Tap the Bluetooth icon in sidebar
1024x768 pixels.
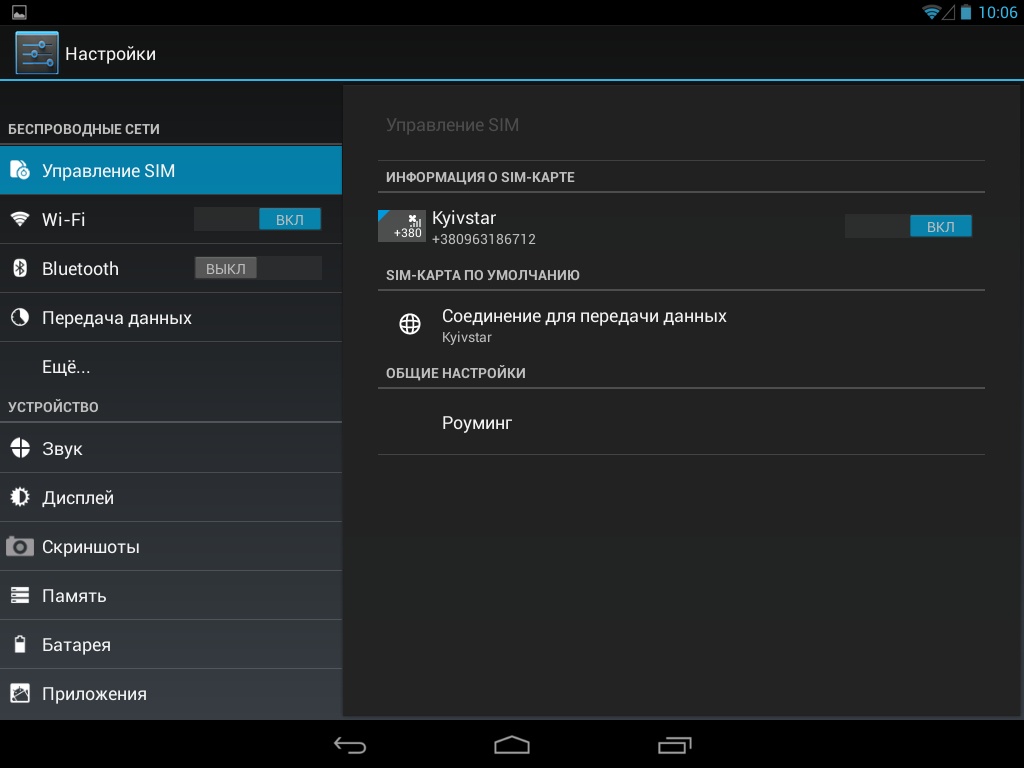(x=20, y=268)
